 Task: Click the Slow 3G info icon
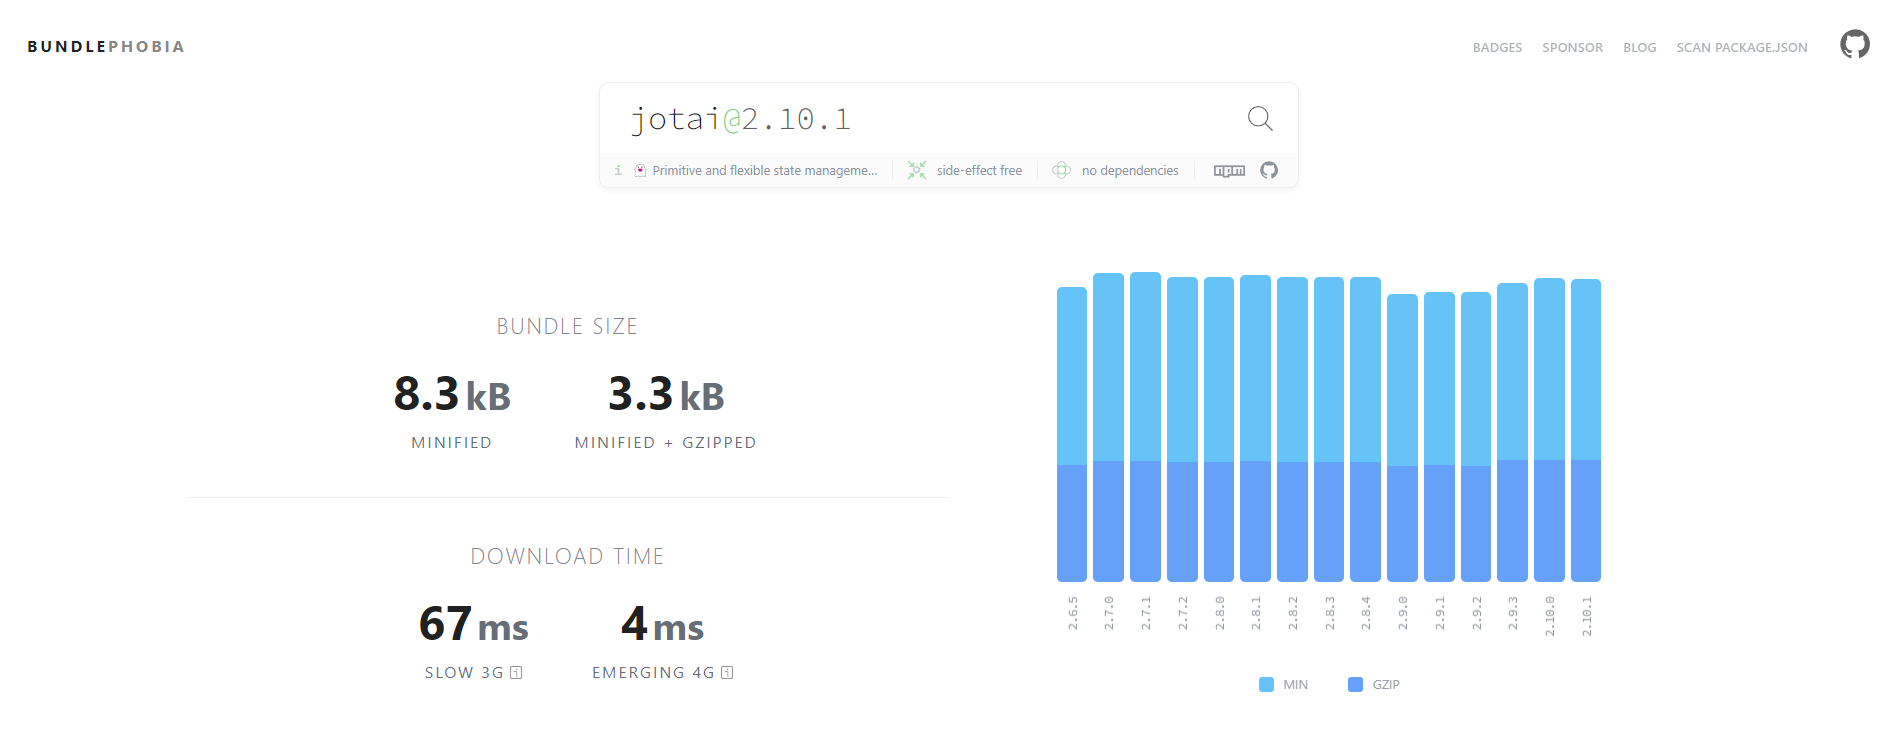[516, 673]
